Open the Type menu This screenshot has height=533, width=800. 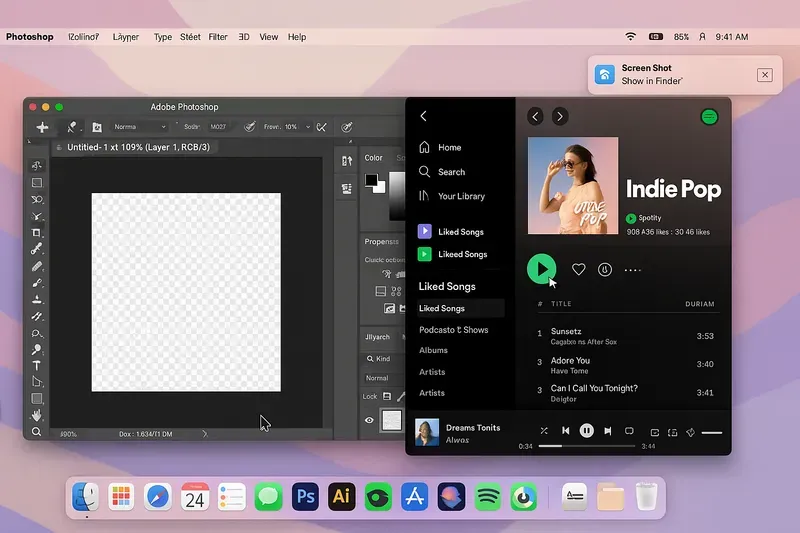click(163, 37)
